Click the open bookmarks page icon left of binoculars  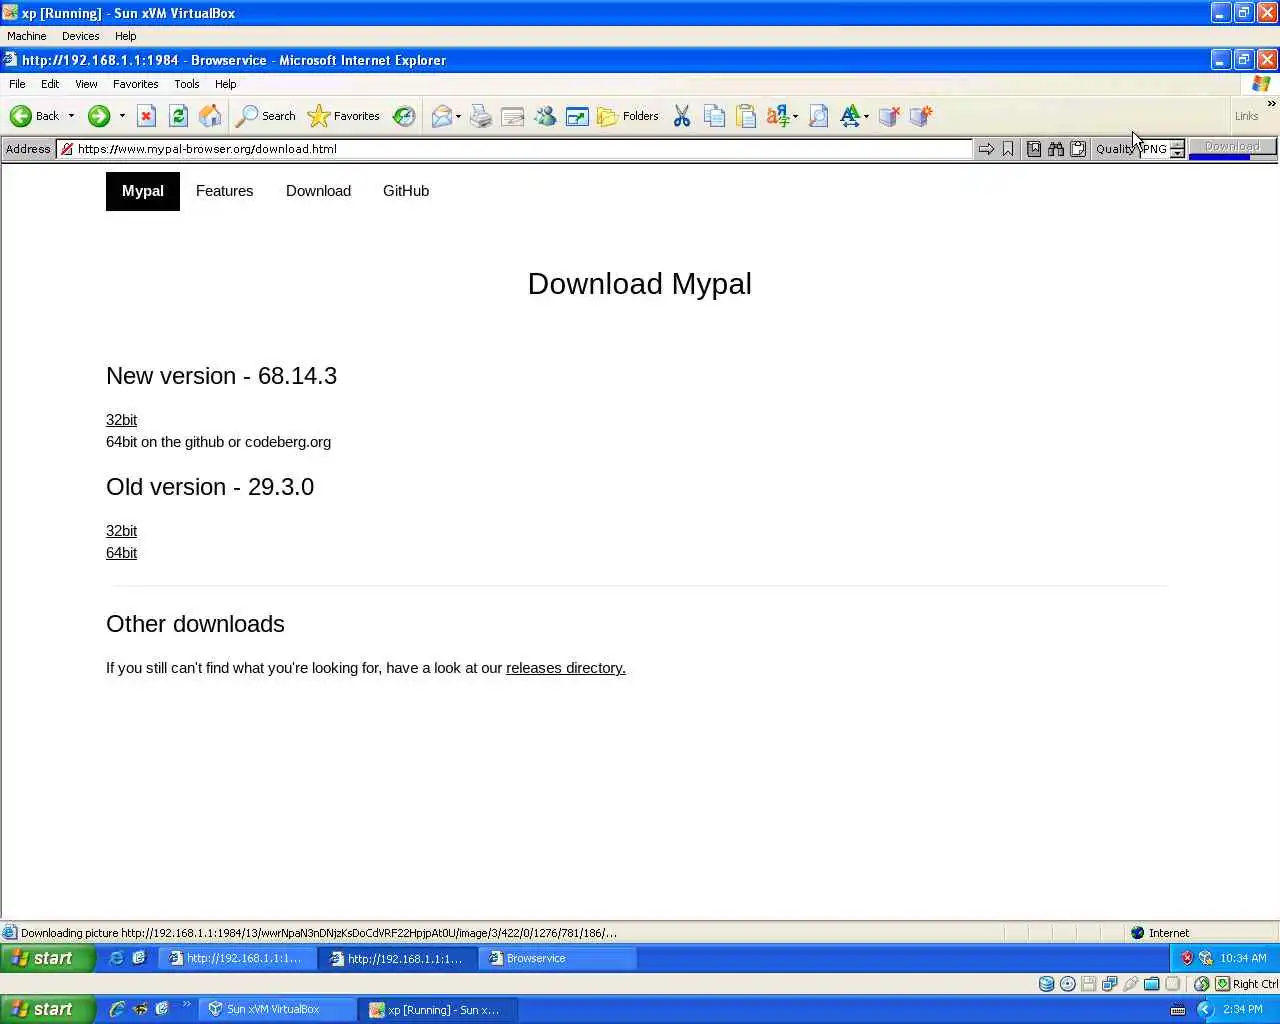point(1034,149)
